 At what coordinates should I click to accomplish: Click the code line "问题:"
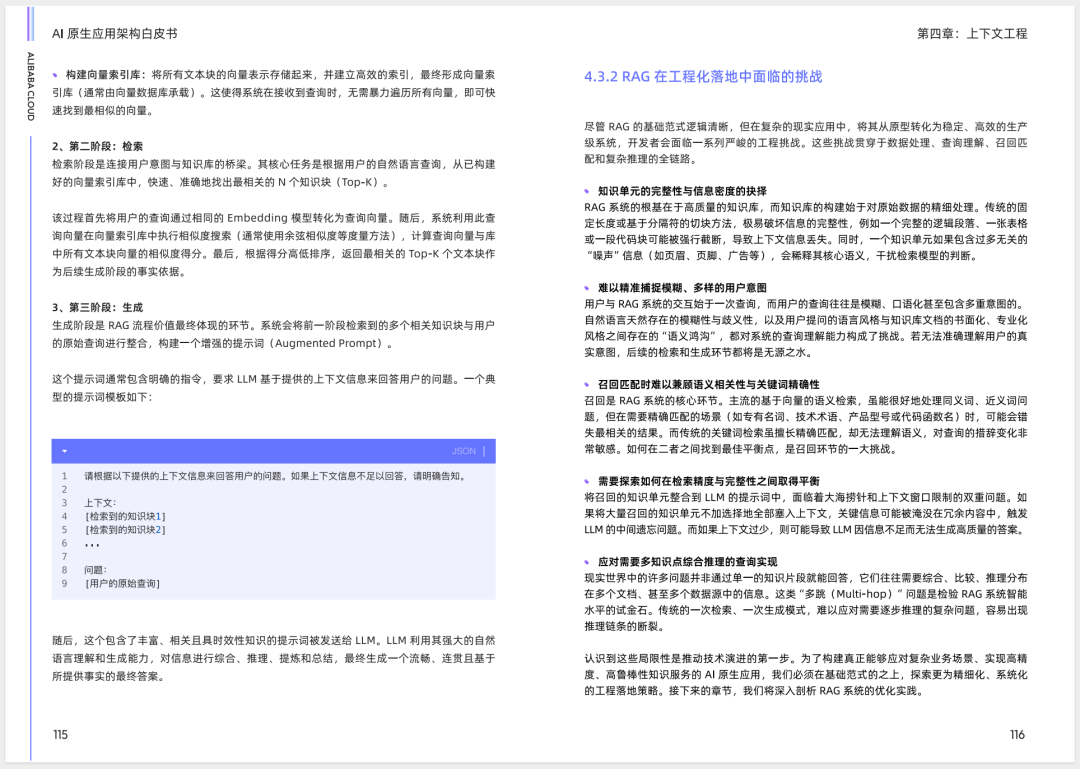click(96, 570)
